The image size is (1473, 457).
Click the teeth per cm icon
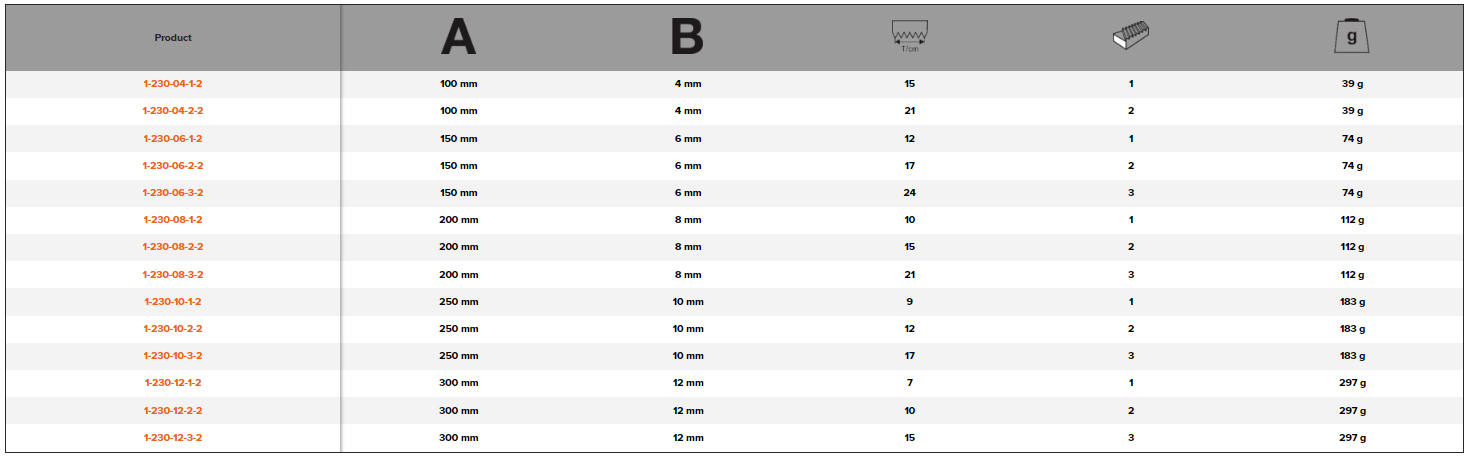tap(909, 38)
